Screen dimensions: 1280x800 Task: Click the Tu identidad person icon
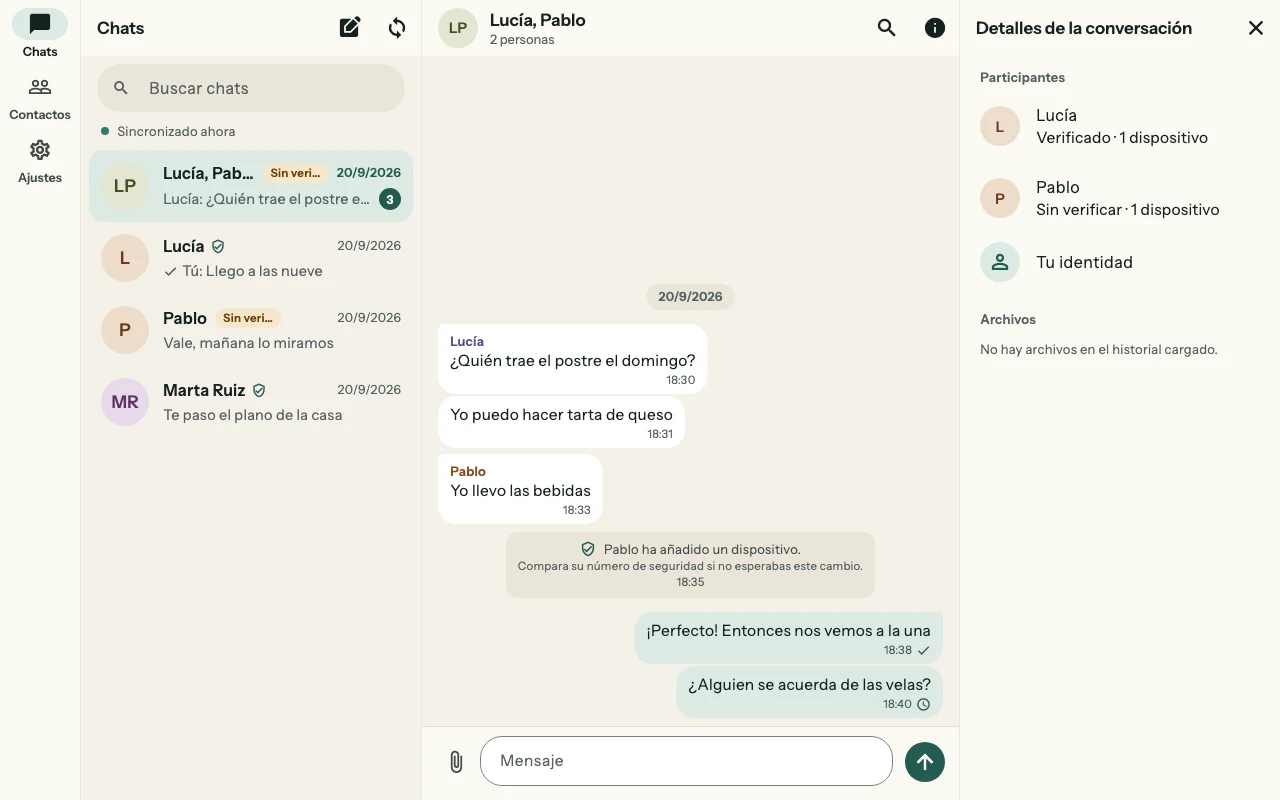pos(1000,262)
